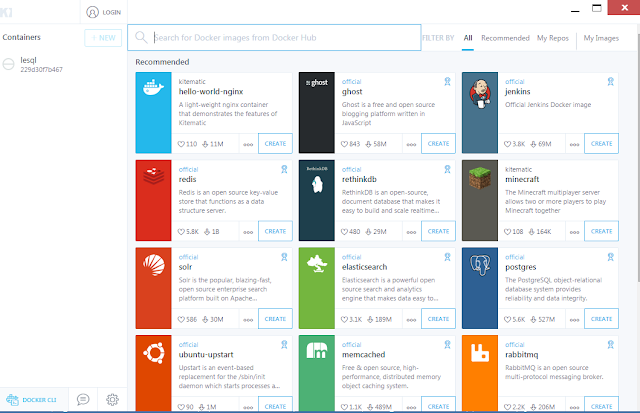
Task: Open the more options dots on elasticsearch
Action: click(x=411, y=320)
